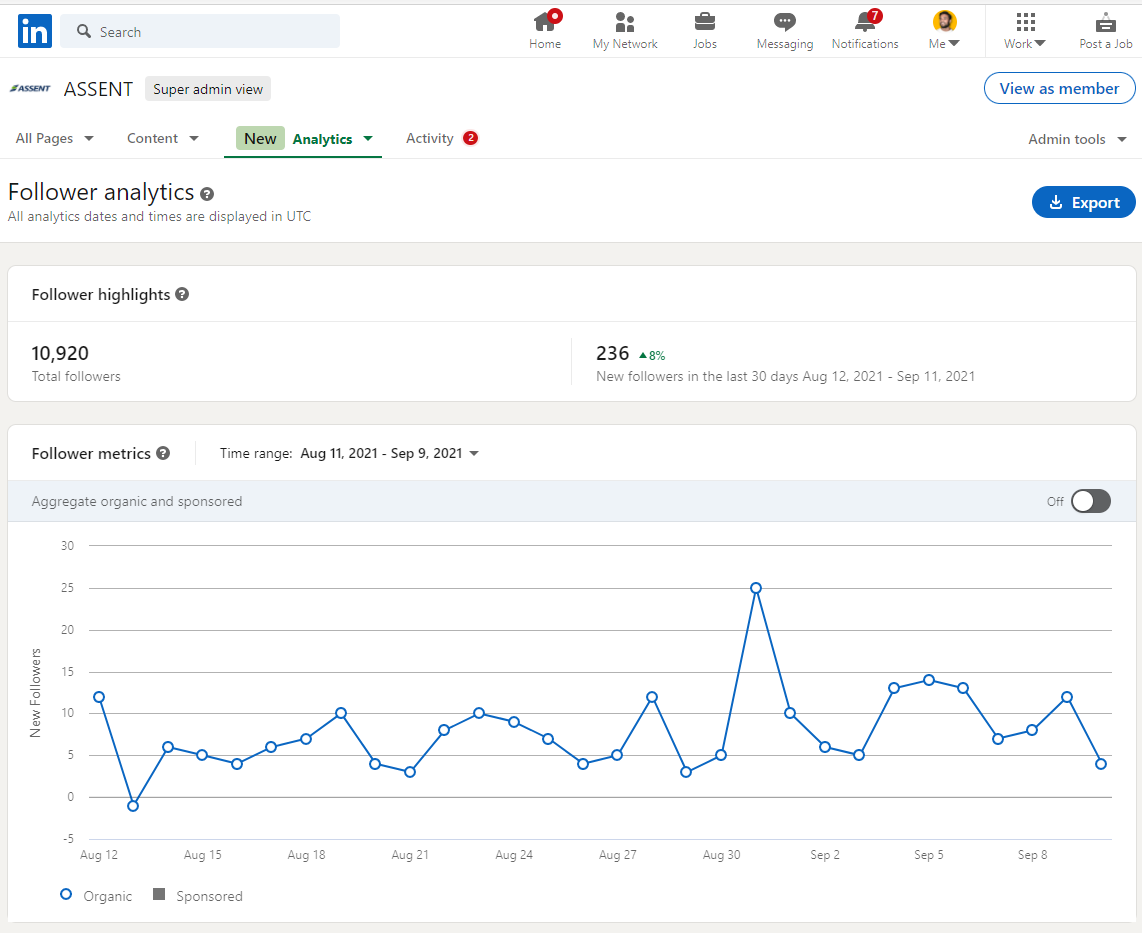Switch to the Activity tab
This screenshot has height=933, width=1142.
point(430,138)
